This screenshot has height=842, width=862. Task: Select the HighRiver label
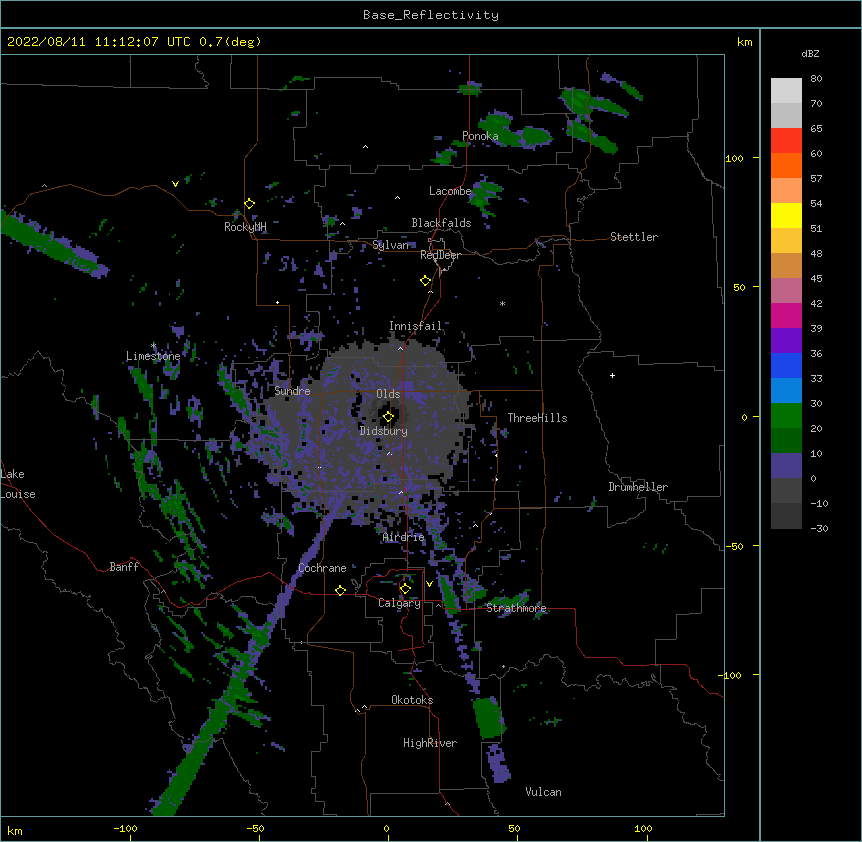pyautogui.click(x=430, y=743)
